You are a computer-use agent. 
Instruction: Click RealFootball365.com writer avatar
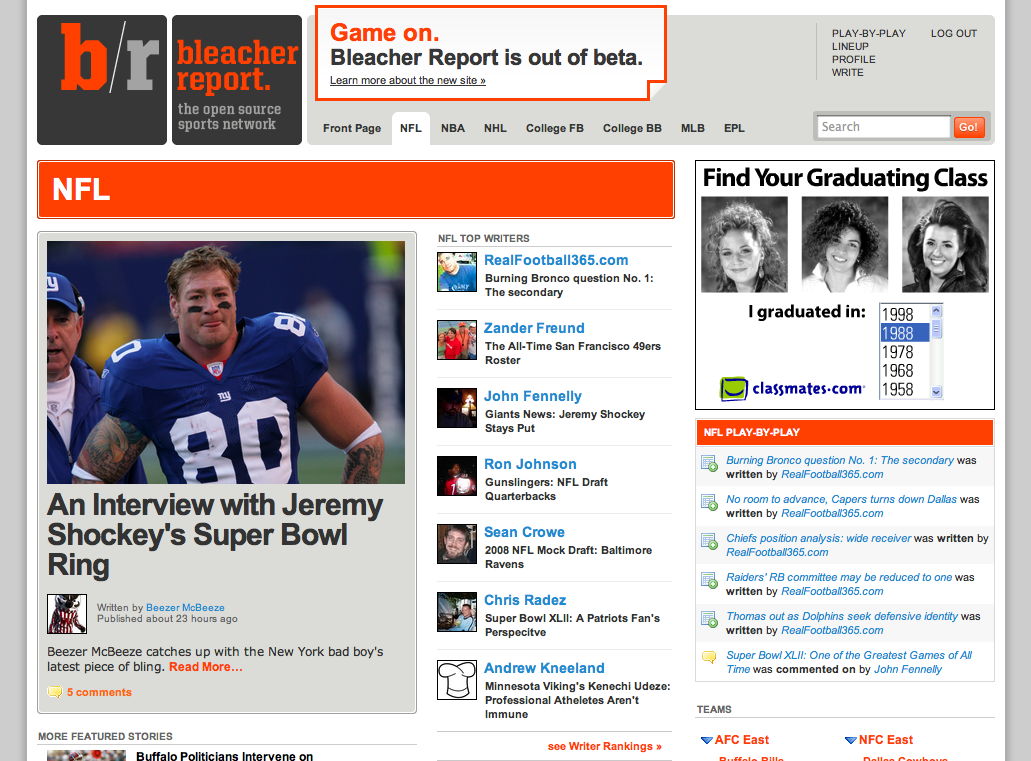point(457,272)
